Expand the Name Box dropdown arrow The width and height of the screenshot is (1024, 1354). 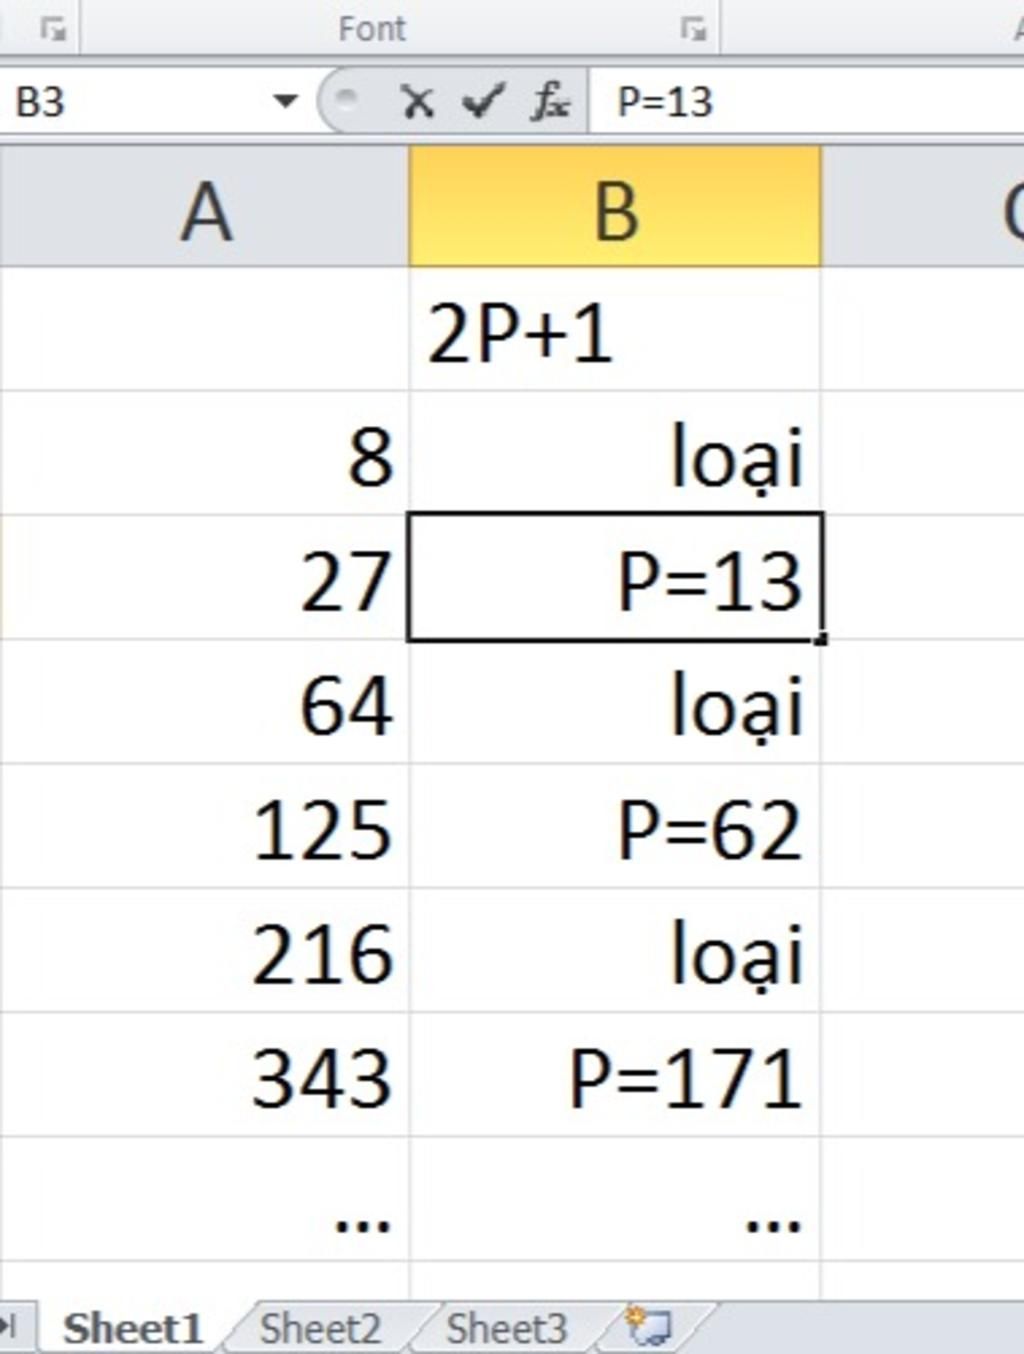(285, 101)
